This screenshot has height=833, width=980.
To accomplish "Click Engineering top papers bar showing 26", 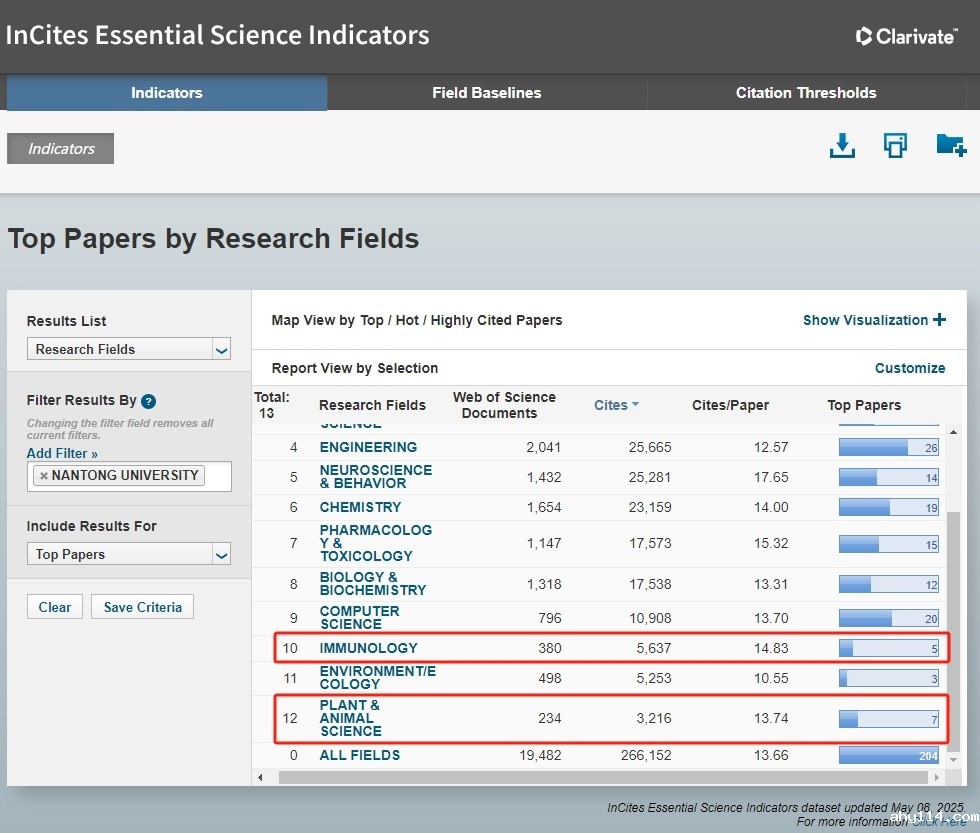I will 889,447.
